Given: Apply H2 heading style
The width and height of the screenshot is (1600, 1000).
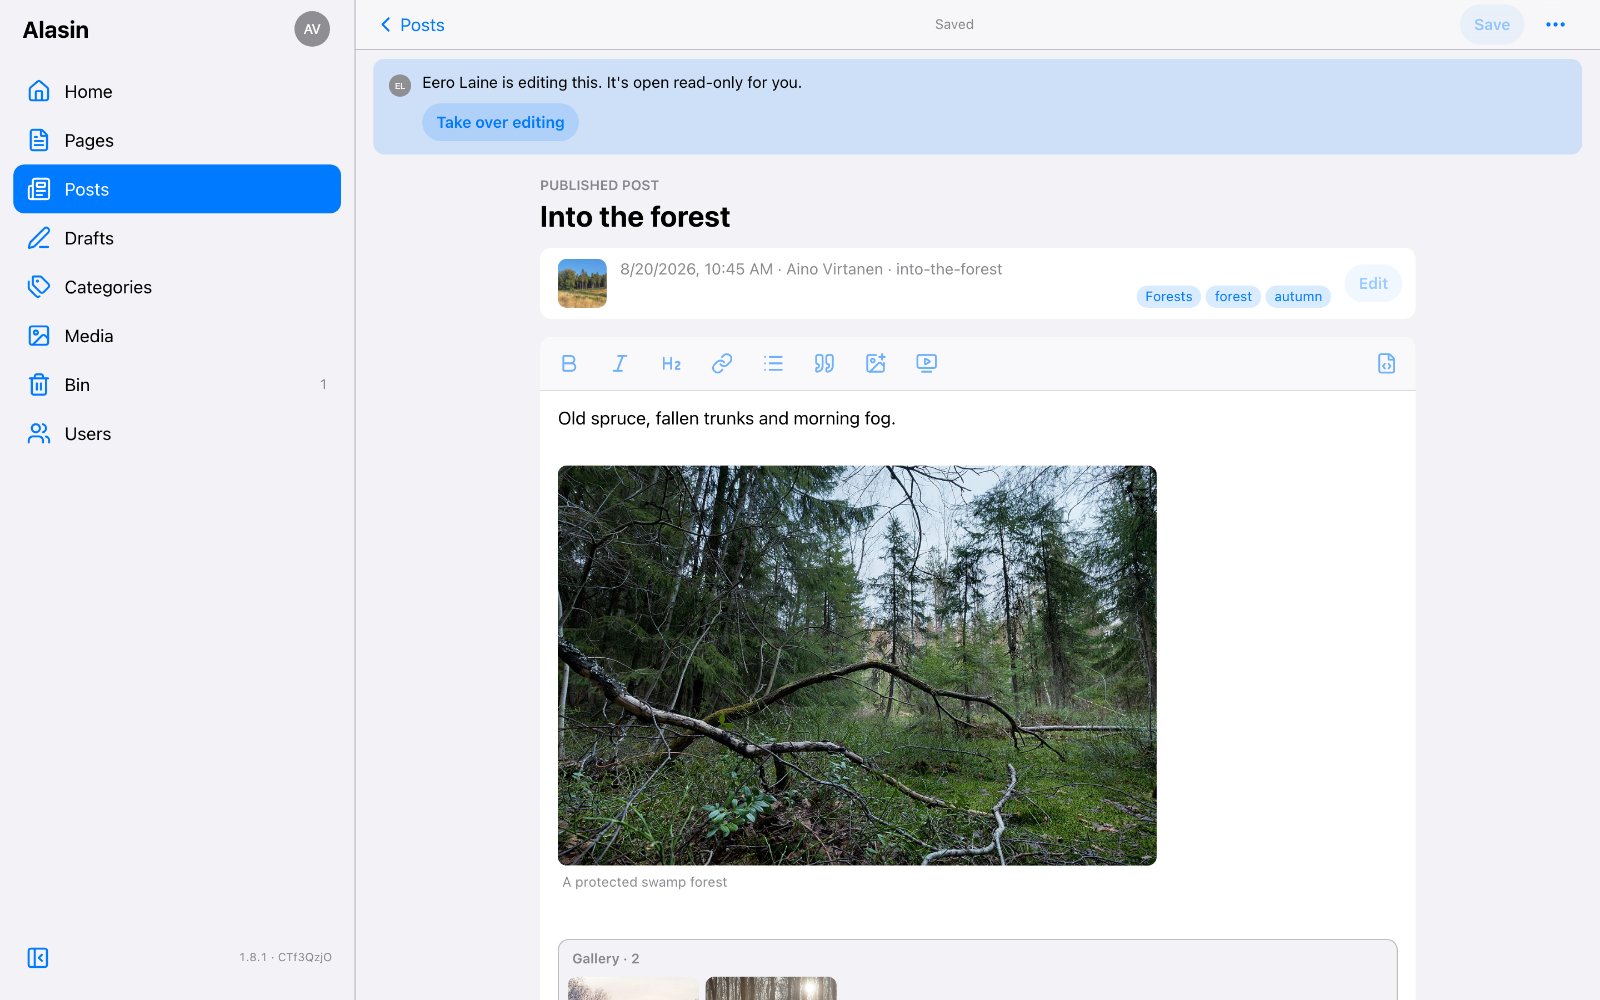Looking at the screenshot, I should coord(671,364).
